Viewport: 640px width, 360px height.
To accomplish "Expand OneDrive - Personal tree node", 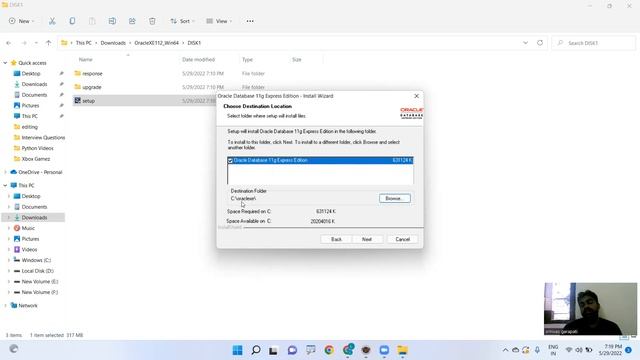I will [x=5, y=172].
